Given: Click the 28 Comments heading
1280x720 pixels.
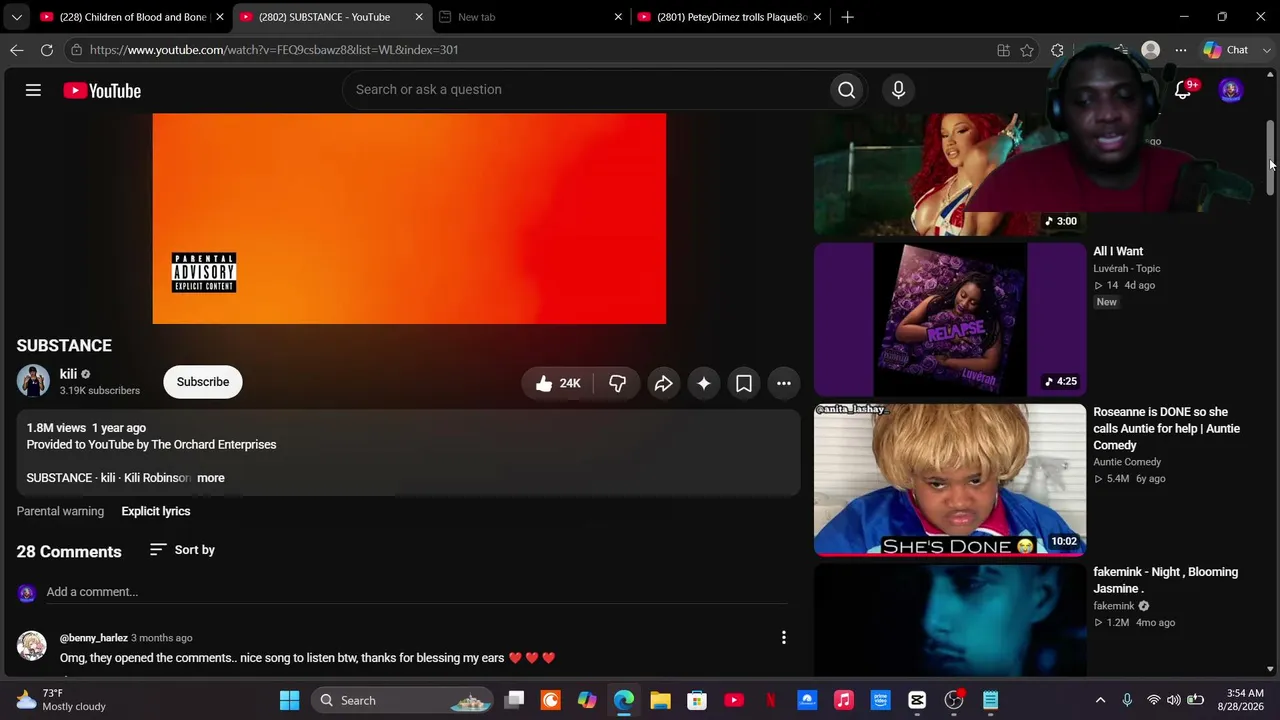Looking at the screenshot, I should point(69,552).
